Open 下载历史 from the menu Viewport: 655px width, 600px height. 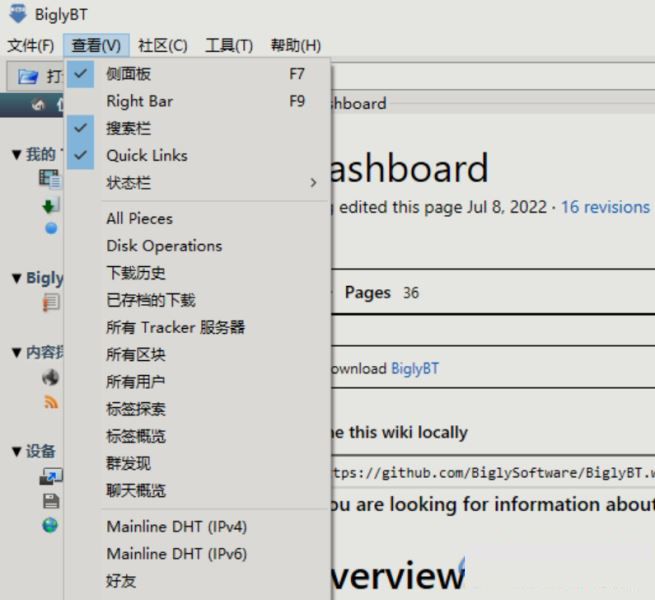[x=197, y=273]
